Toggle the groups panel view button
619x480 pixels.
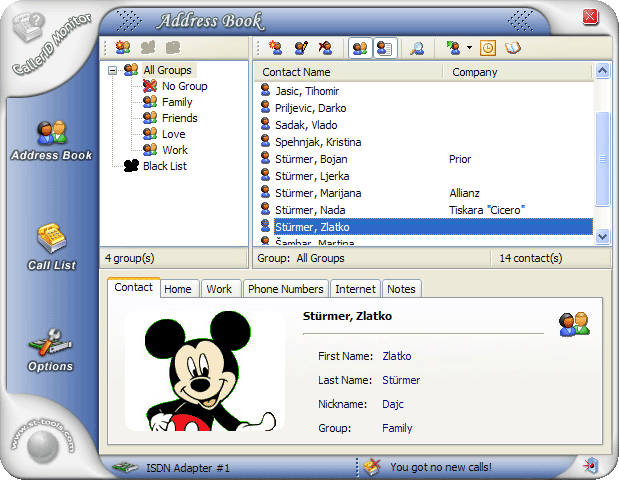point(360,48)
